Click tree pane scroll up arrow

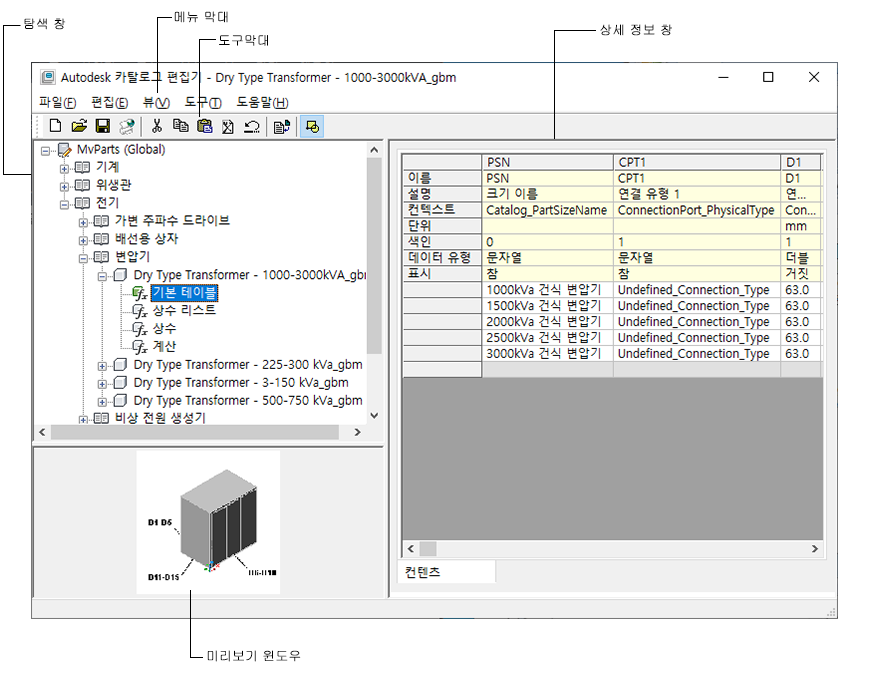(x=374, y=150)
